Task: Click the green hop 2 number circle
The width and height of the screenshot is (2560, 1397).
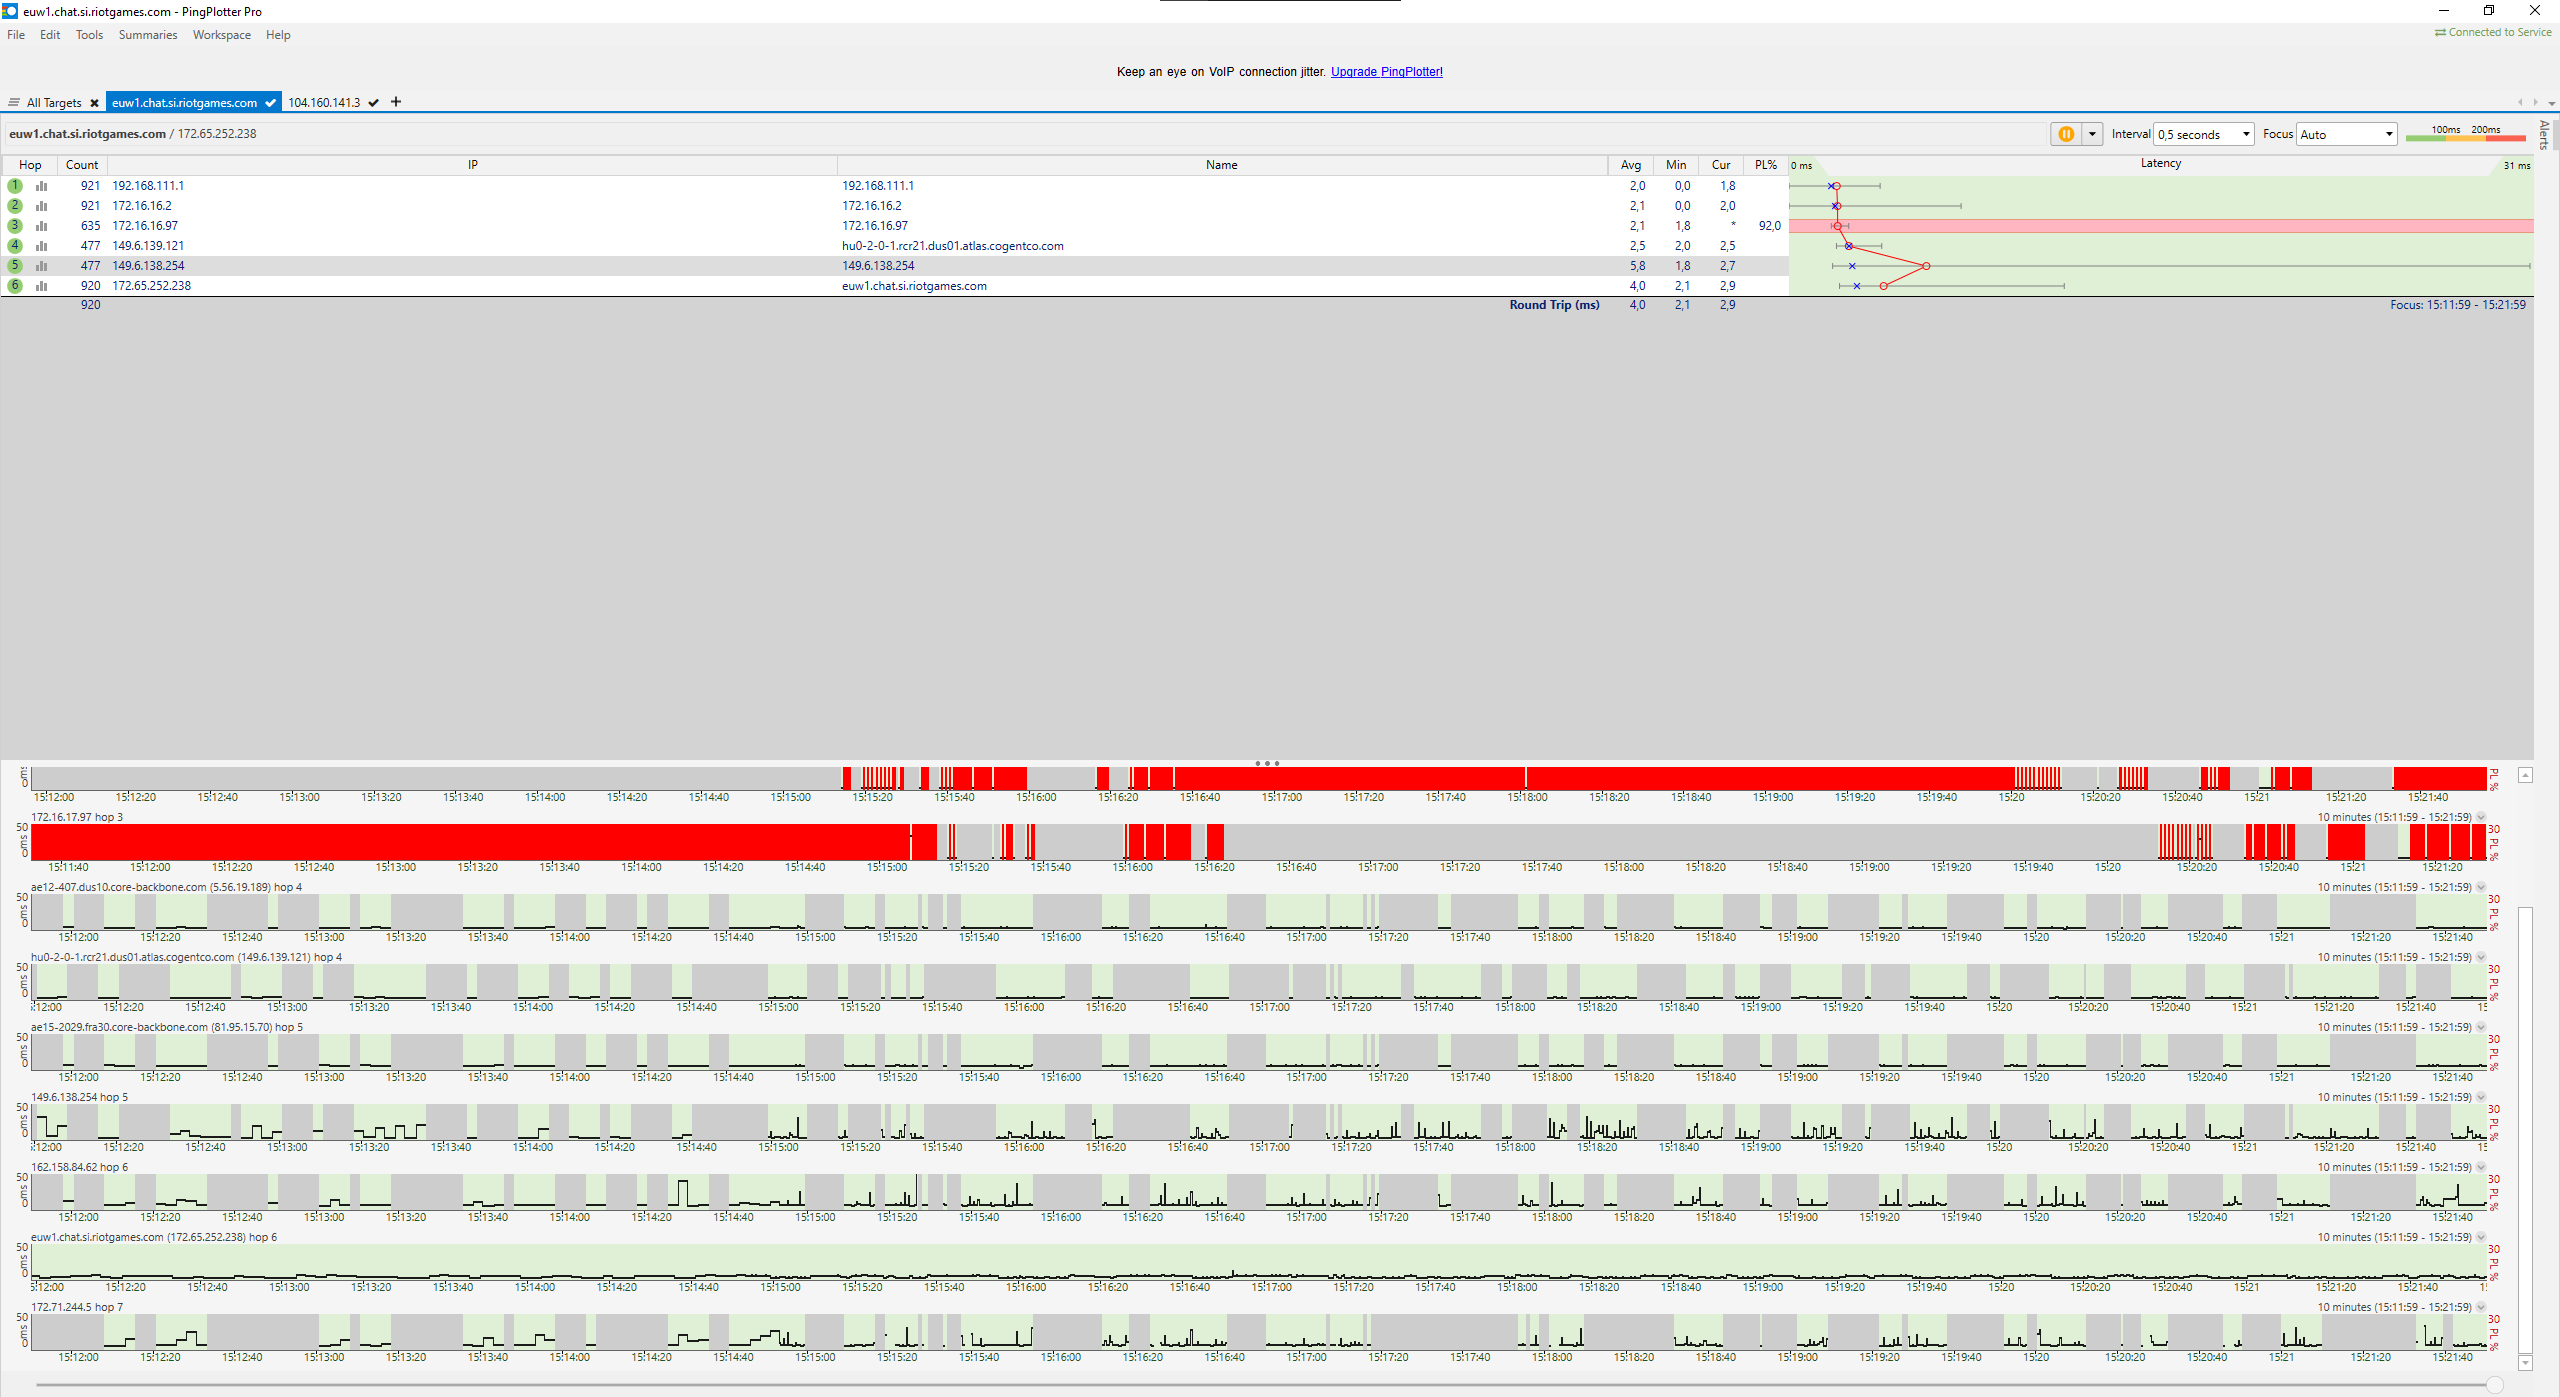Action: tap(15, 206)
